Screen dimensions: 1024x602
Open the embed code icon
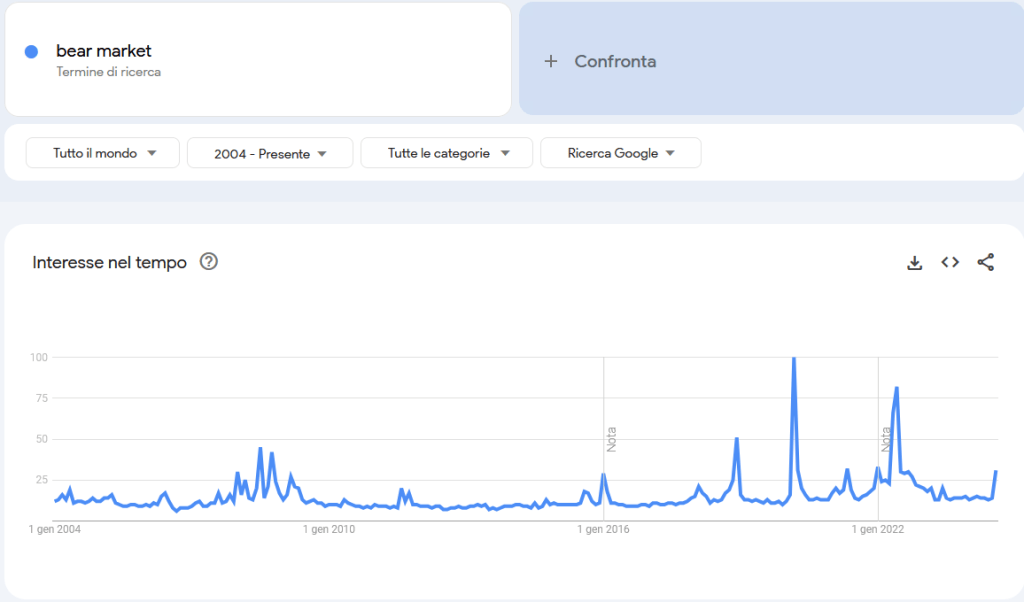tap(950, 262)
